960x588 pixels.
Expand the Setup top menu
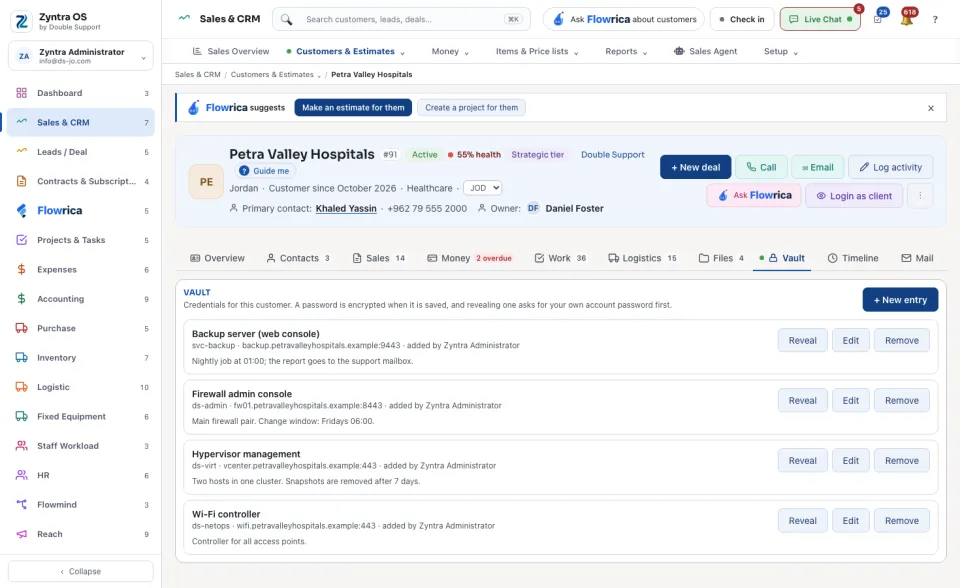pos(781,51)
